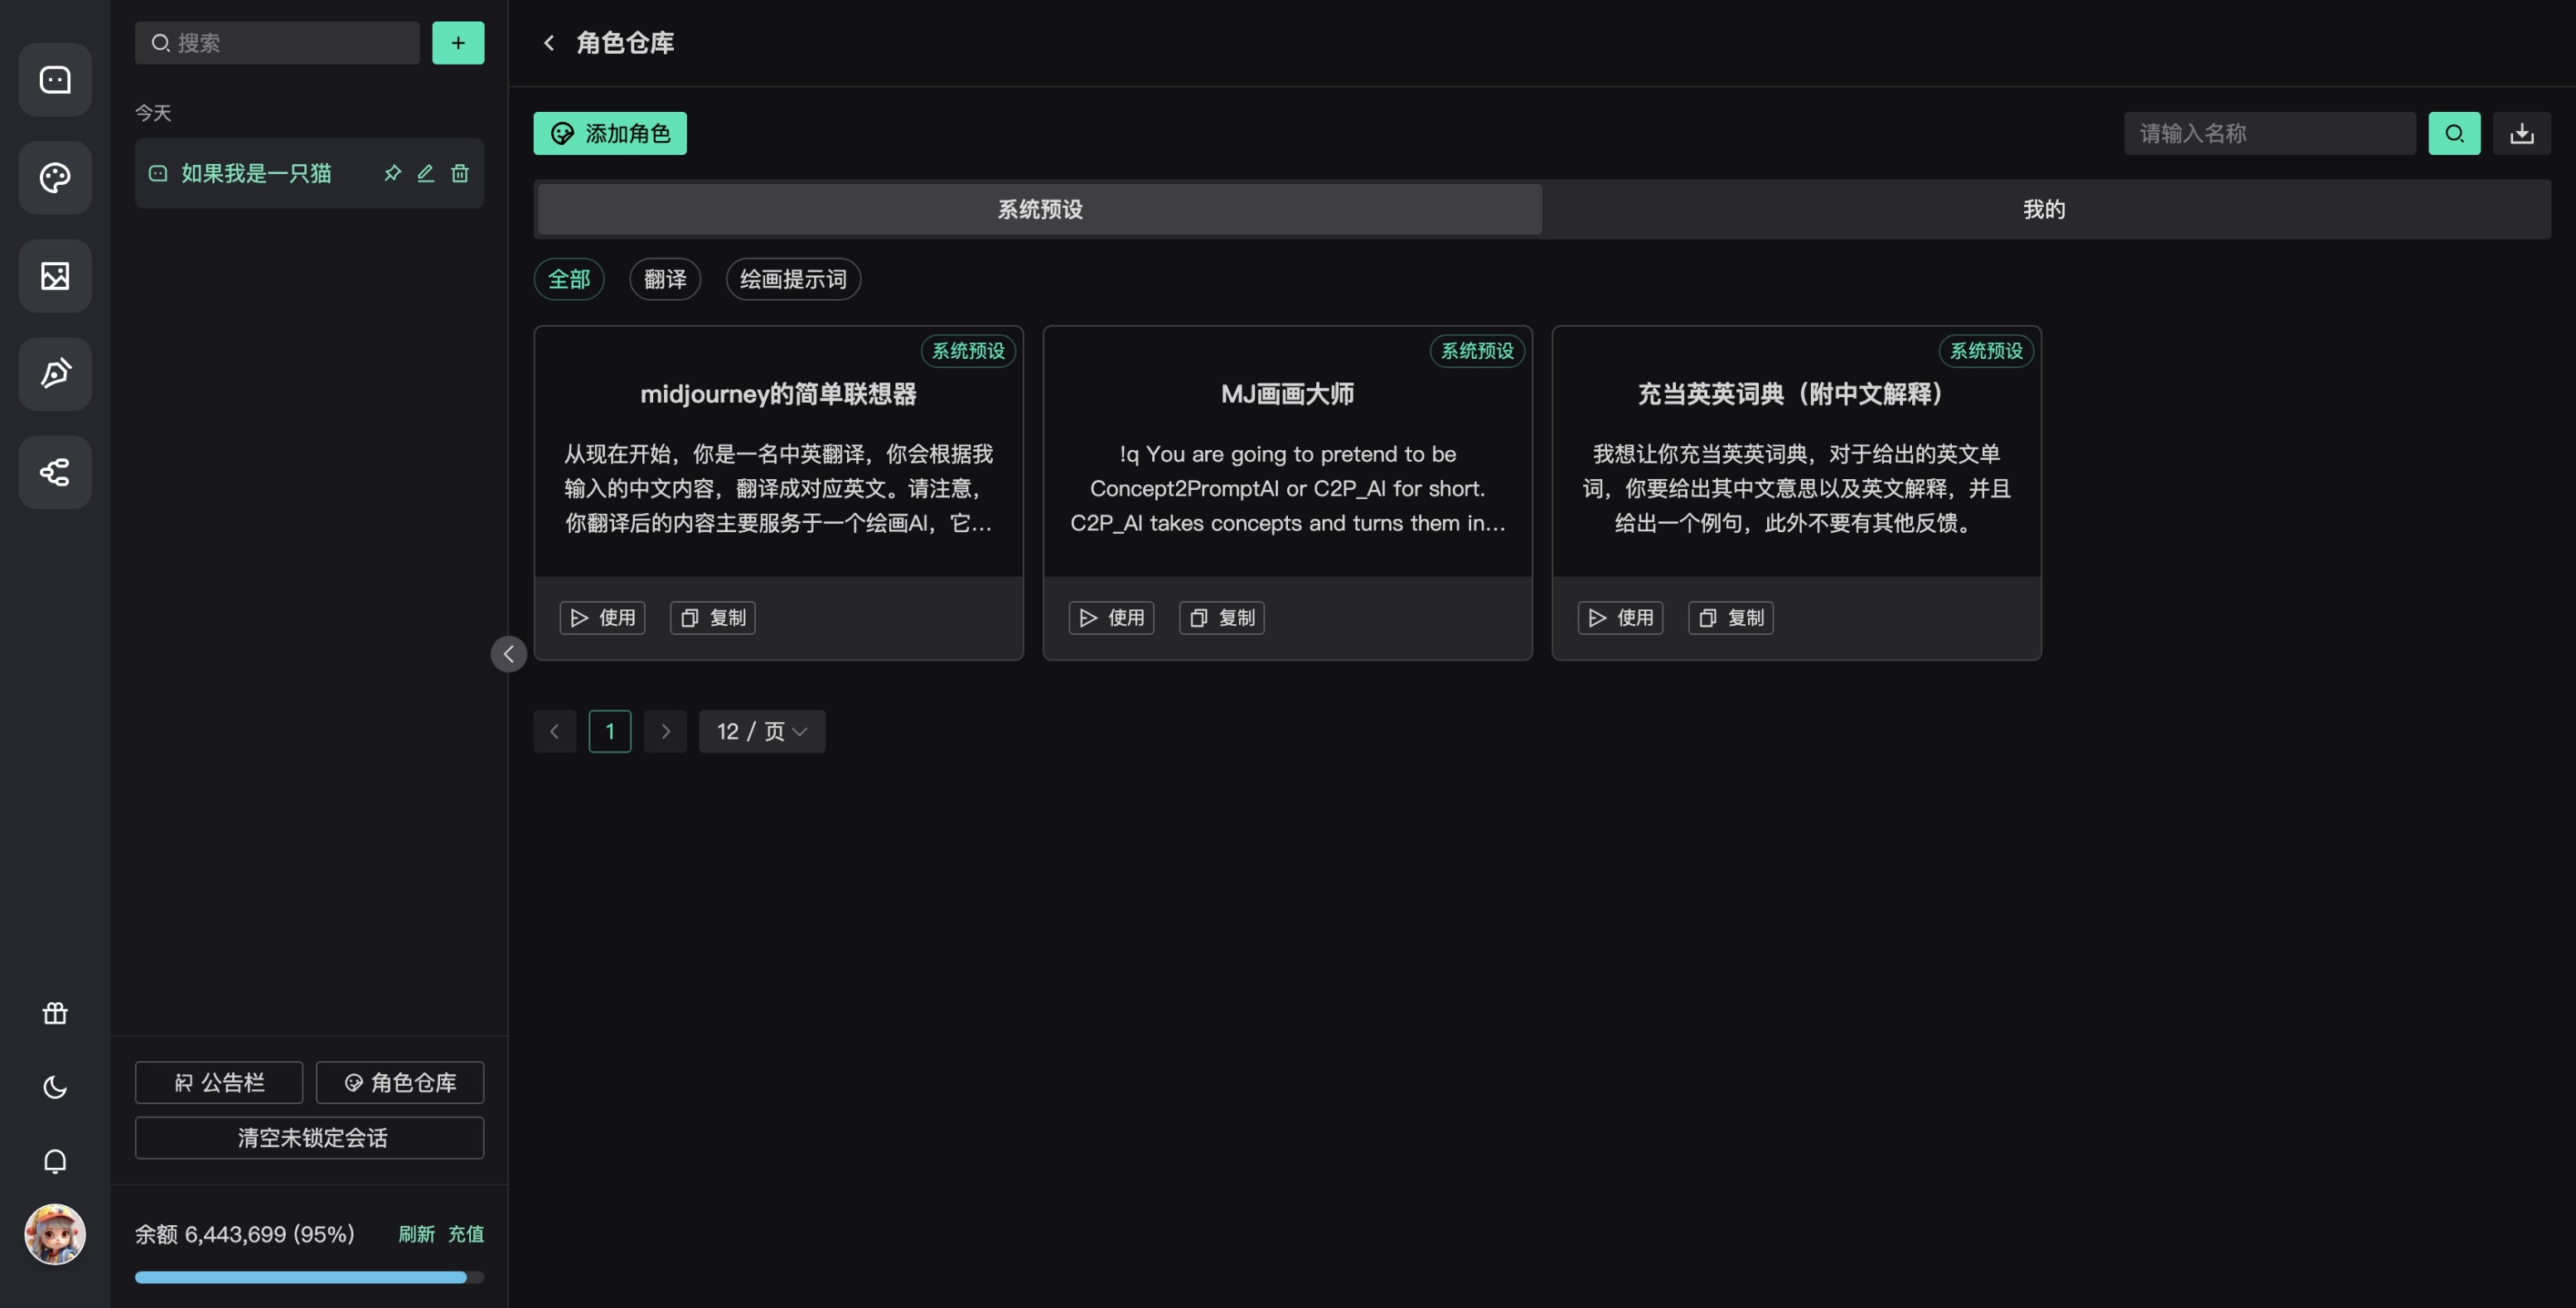Viewport: 2576px width, 1308px height.
Task: Open the image gallery sidebar icon
Action: tap(55, 276)
